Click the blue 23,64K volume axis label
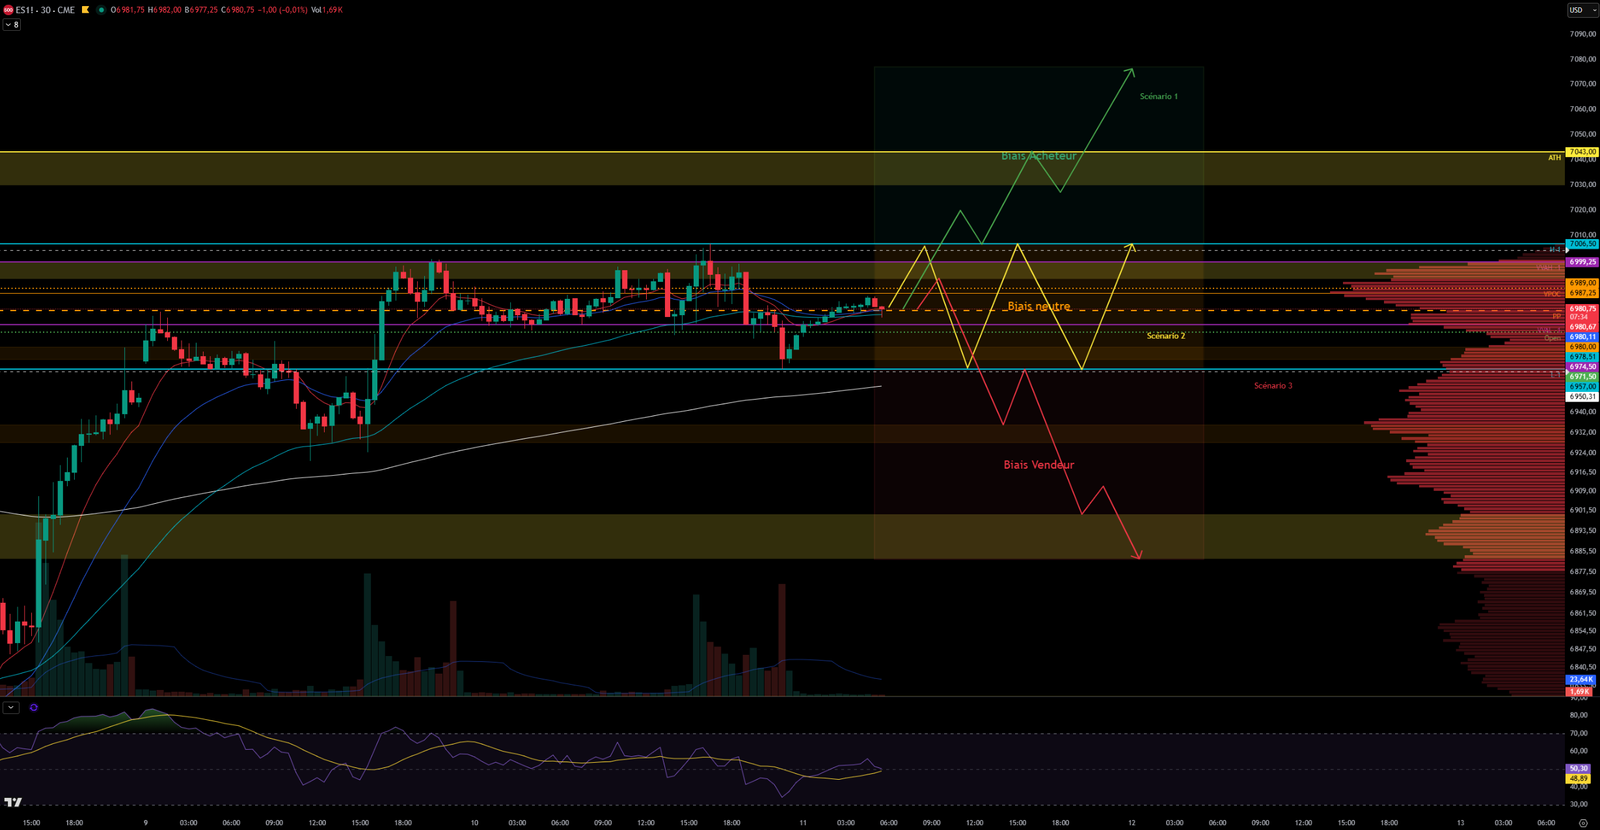The width and height of the screenshot is (1600, 830). [x=1580, y=680]
